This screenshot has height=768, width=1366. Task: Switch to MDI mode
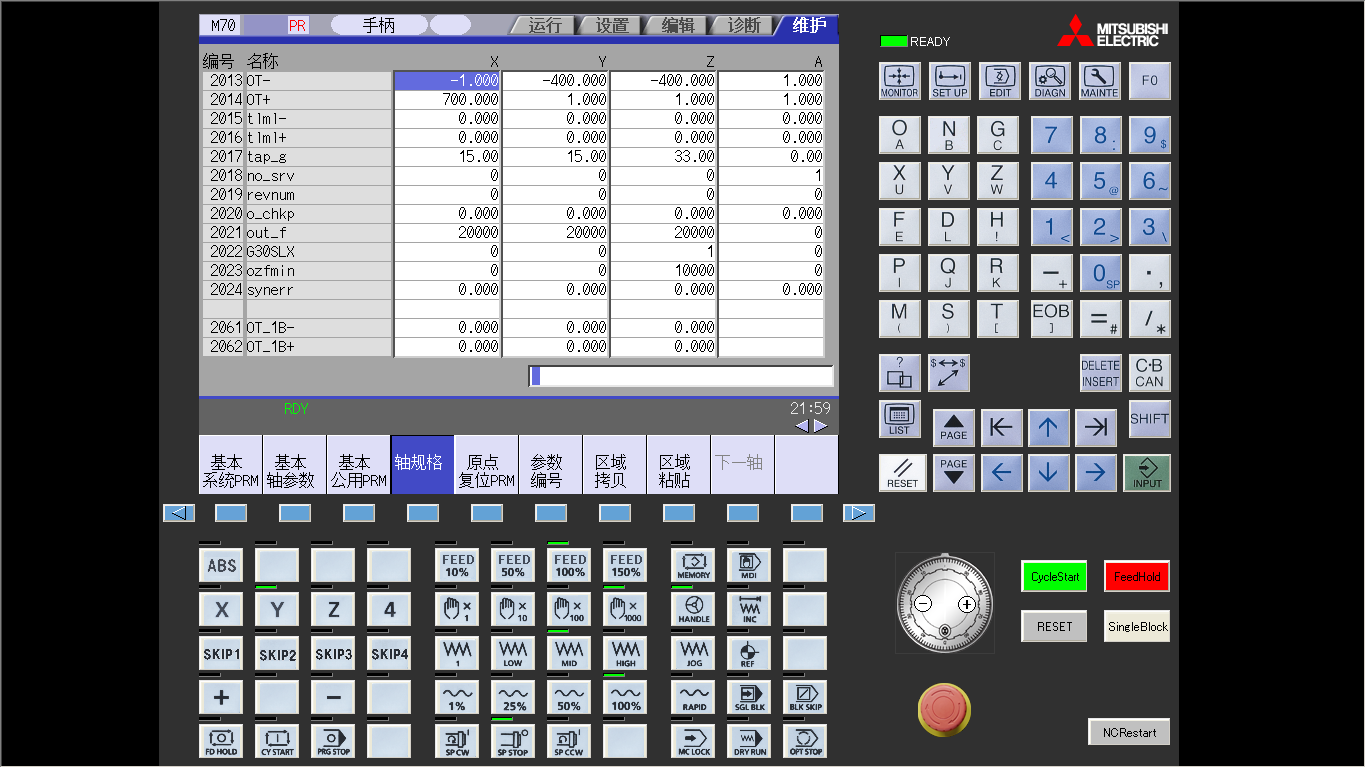(749, 565)
